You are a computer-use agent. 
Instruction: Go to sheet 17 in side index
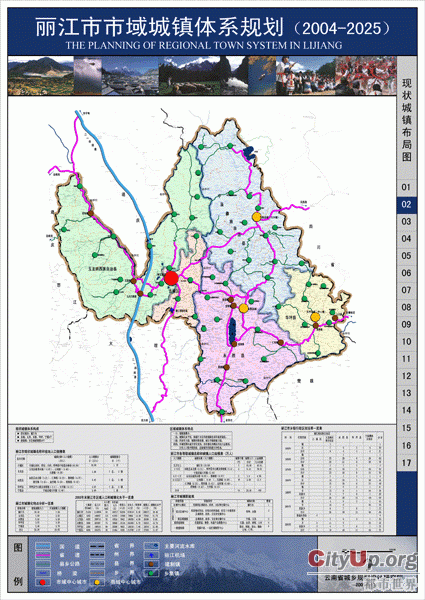coord(406,463)
